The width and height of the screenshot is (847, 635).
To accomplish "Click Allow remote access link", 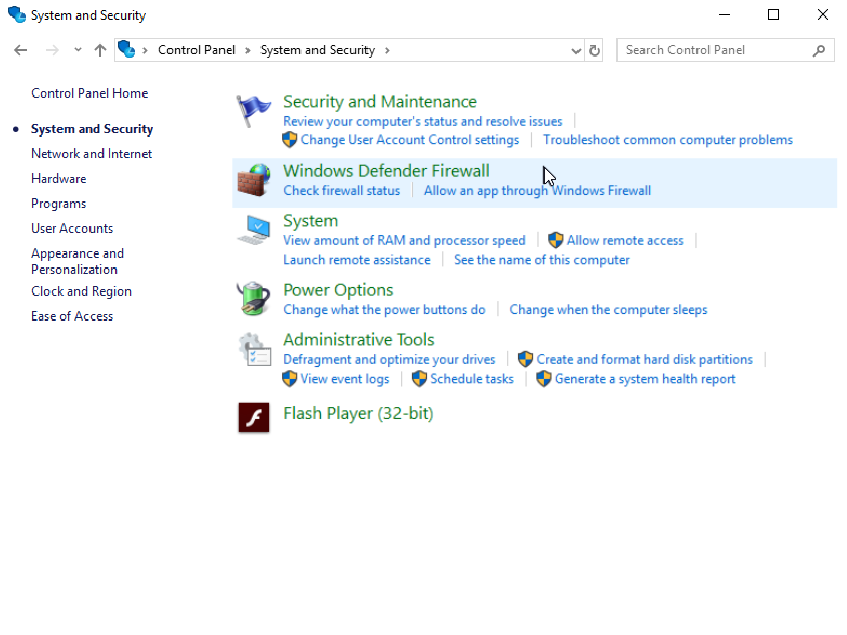I will (625, 240).
